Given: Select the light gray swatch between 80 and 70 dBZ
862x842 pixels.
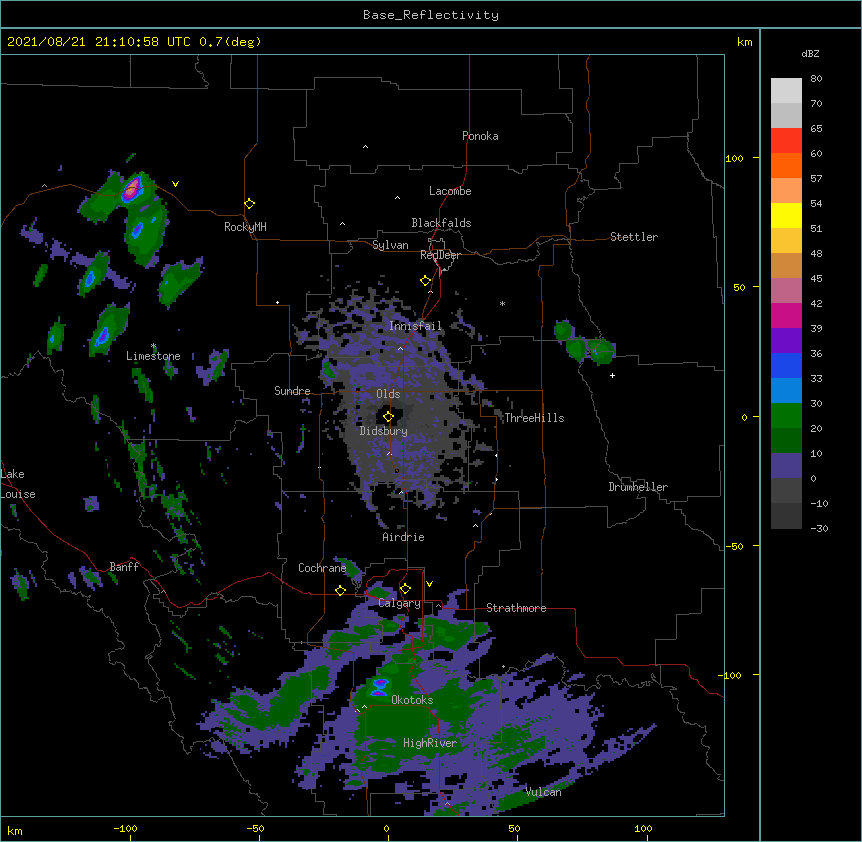Looking at the screenshot, I should (786, 91).
